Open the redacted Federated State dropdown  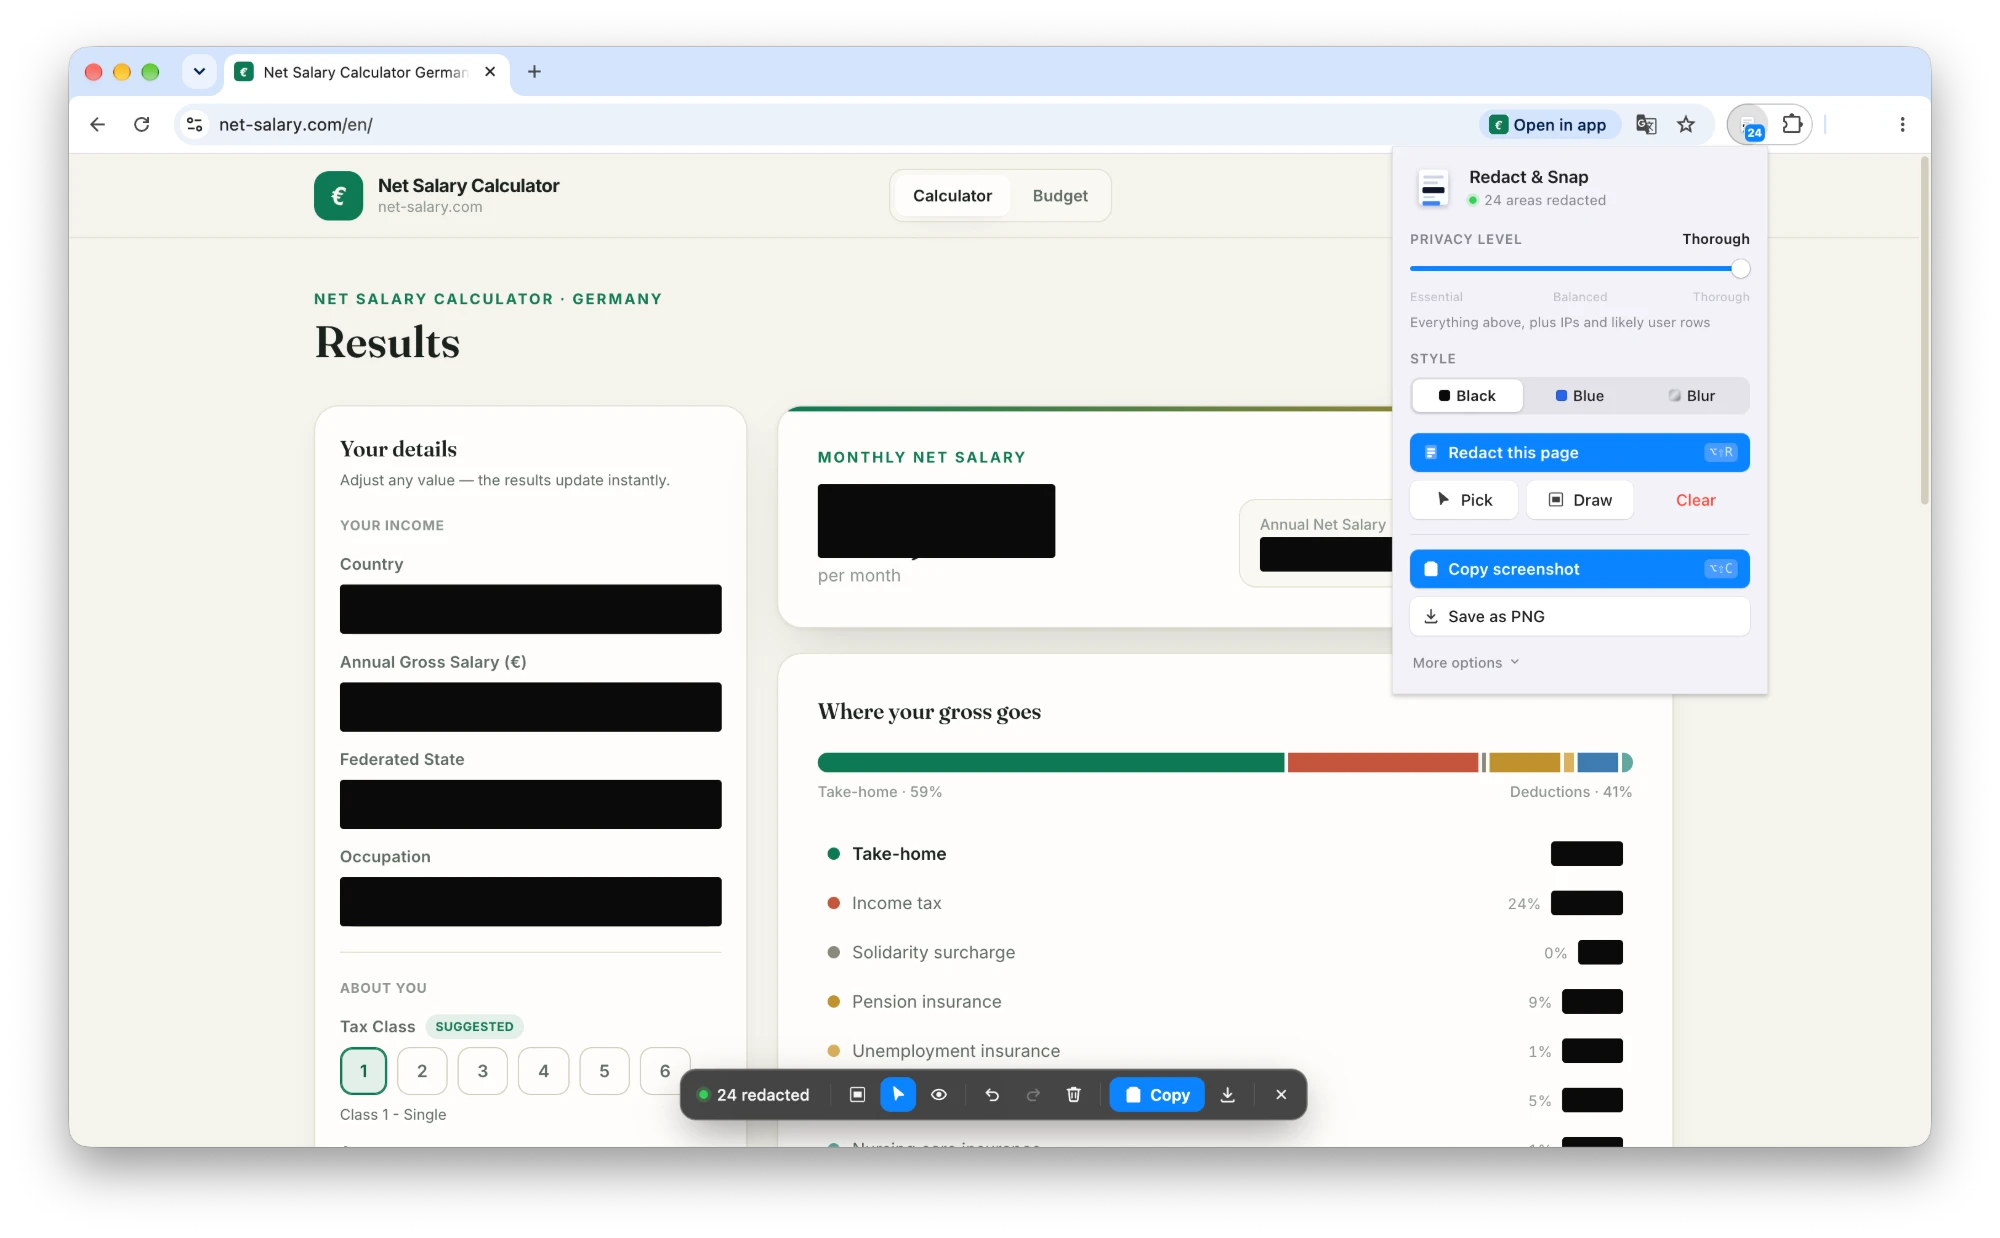530,804
